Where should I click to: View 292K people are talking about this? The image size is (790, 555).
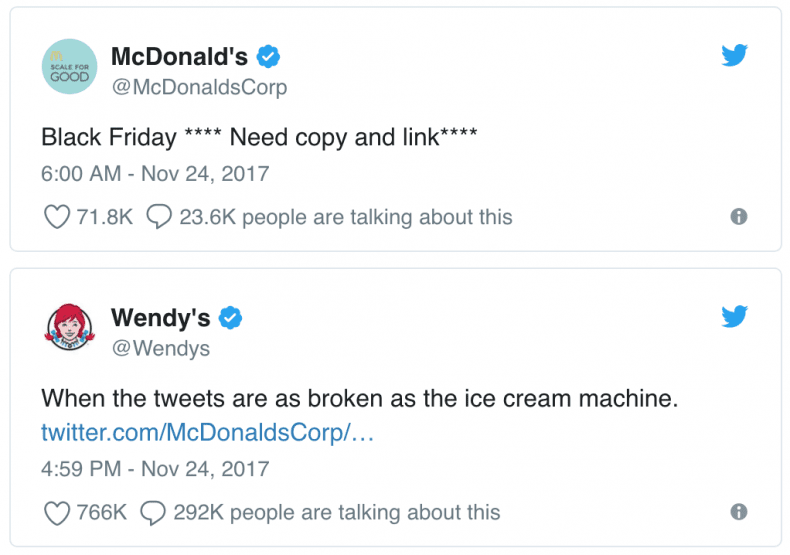(336, 513)
